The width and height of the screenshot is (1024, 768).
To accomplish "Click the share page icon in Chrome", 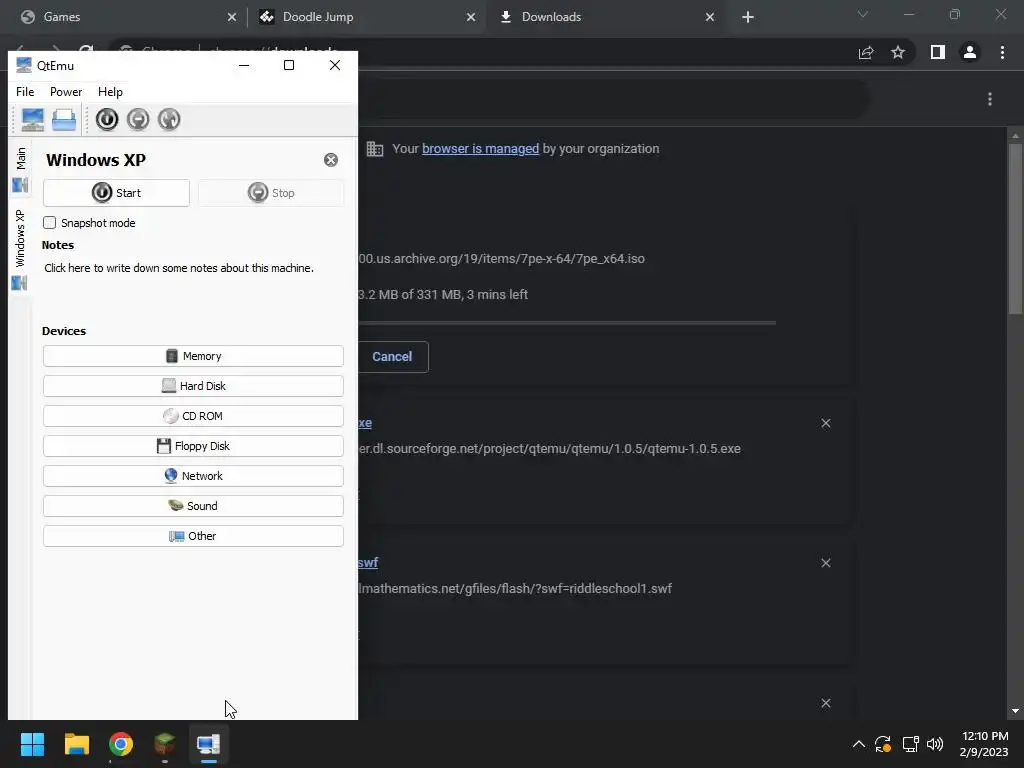I will coord(866,53).
